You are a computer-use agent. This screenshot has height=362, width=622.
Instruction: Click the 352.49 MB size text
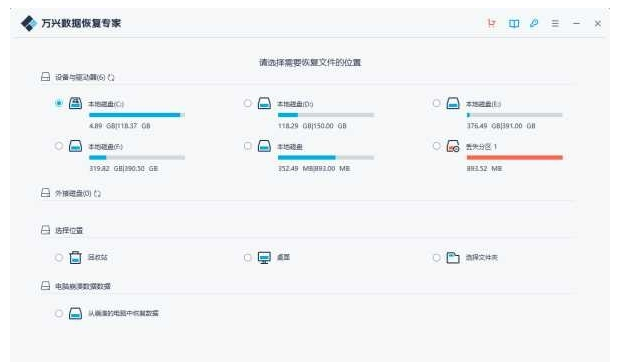pos(314,169)
